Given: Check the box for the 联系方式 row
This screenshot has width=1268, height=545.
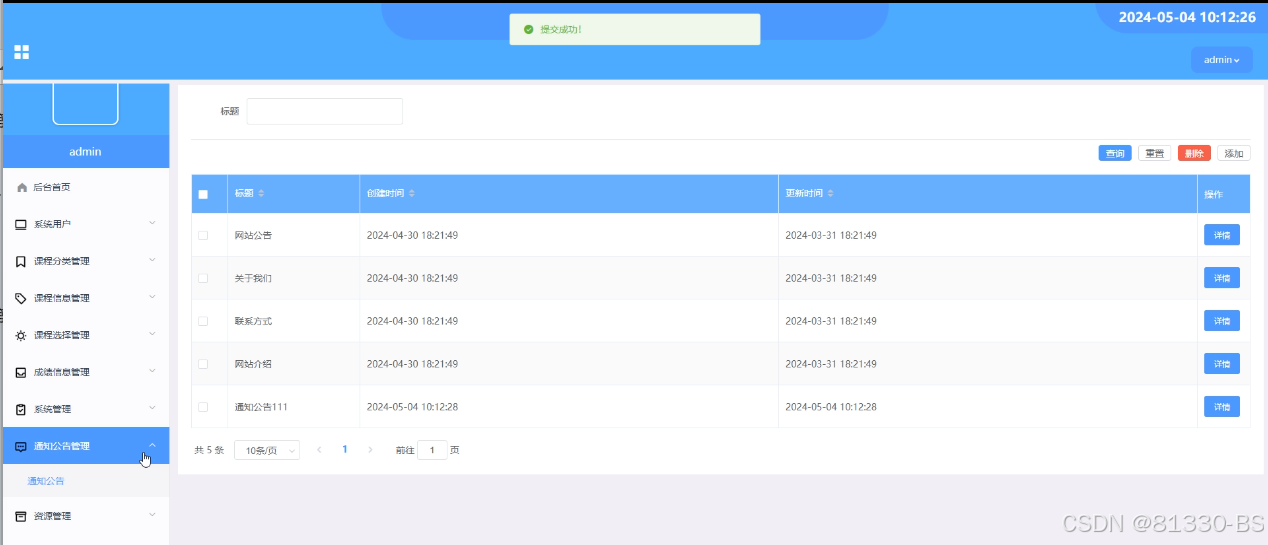Looking at the screenshot, I should (x=203, y=321).
